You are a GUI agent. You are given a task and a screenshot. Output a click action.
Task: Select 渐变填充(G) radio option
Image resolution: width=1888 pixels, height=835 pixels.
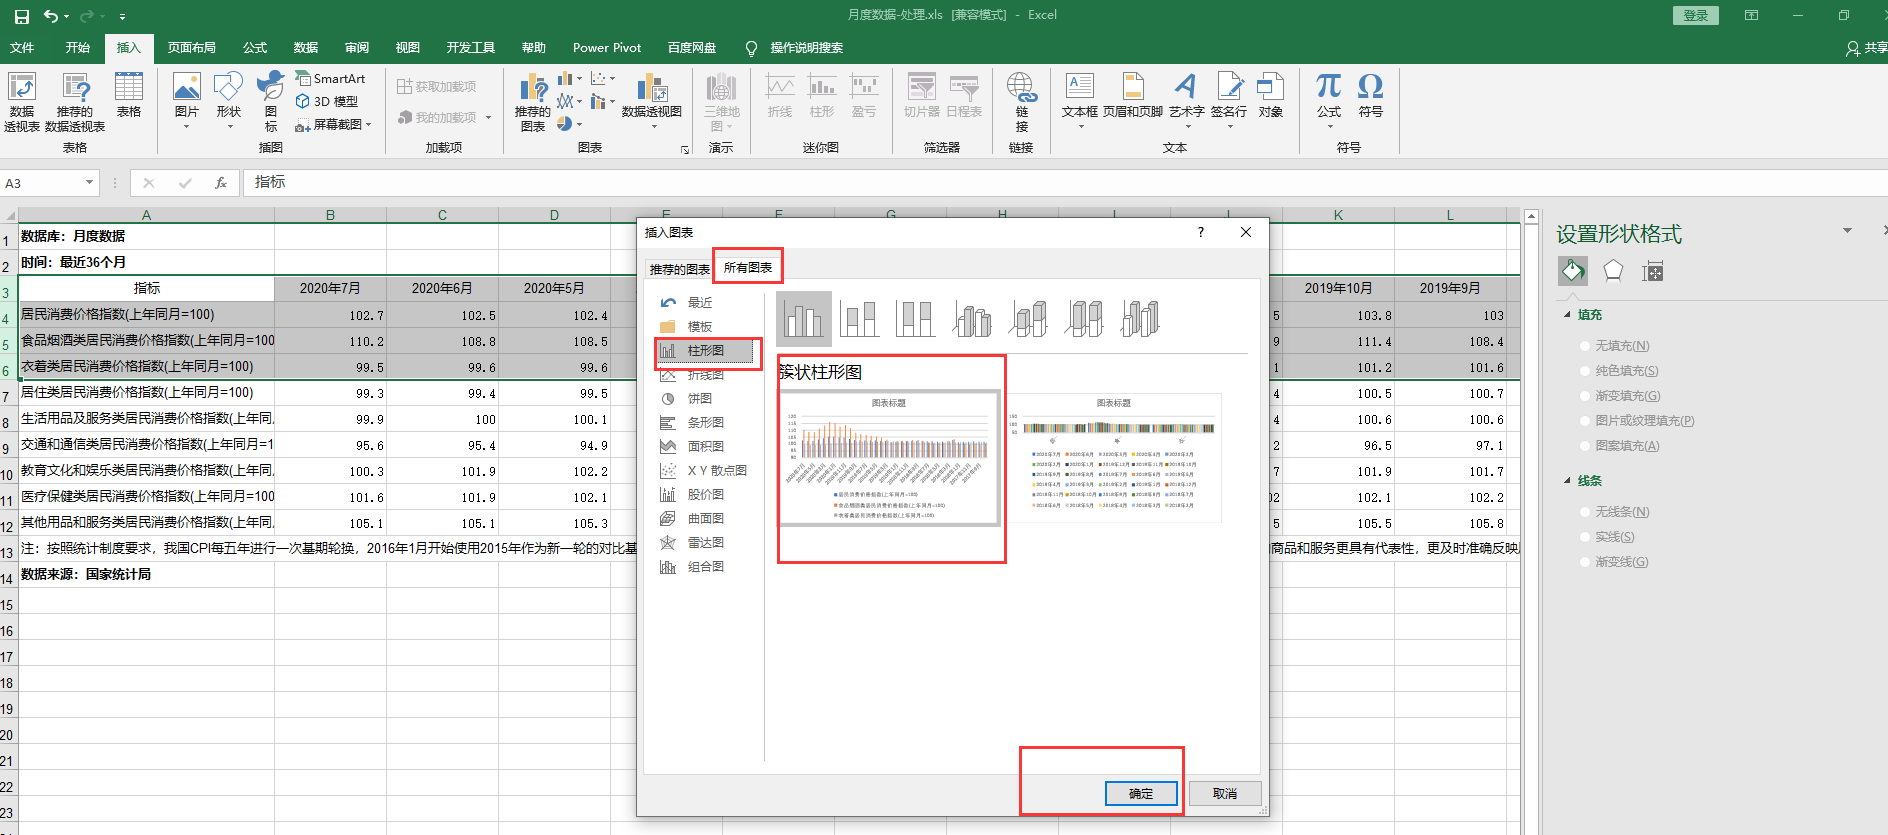coord(1620,396)
